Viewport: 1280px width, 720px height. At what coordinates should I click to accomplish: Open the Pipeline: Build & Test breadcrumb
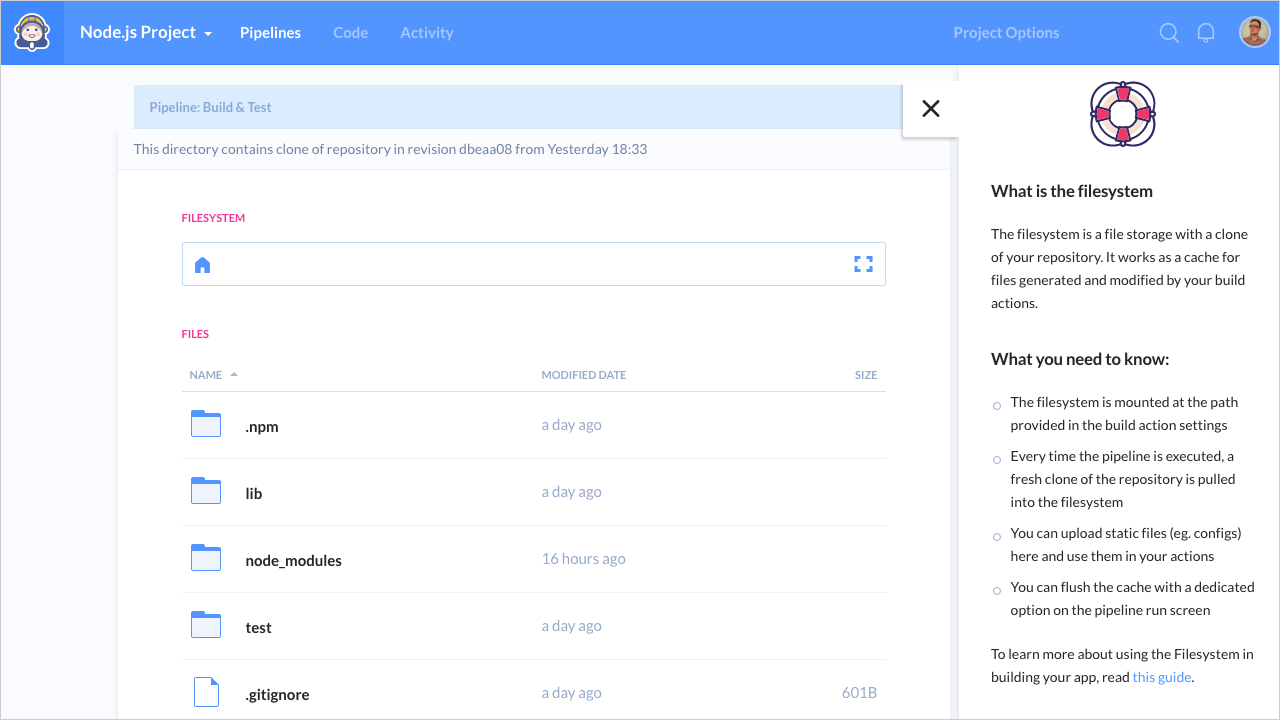point(210,107)
